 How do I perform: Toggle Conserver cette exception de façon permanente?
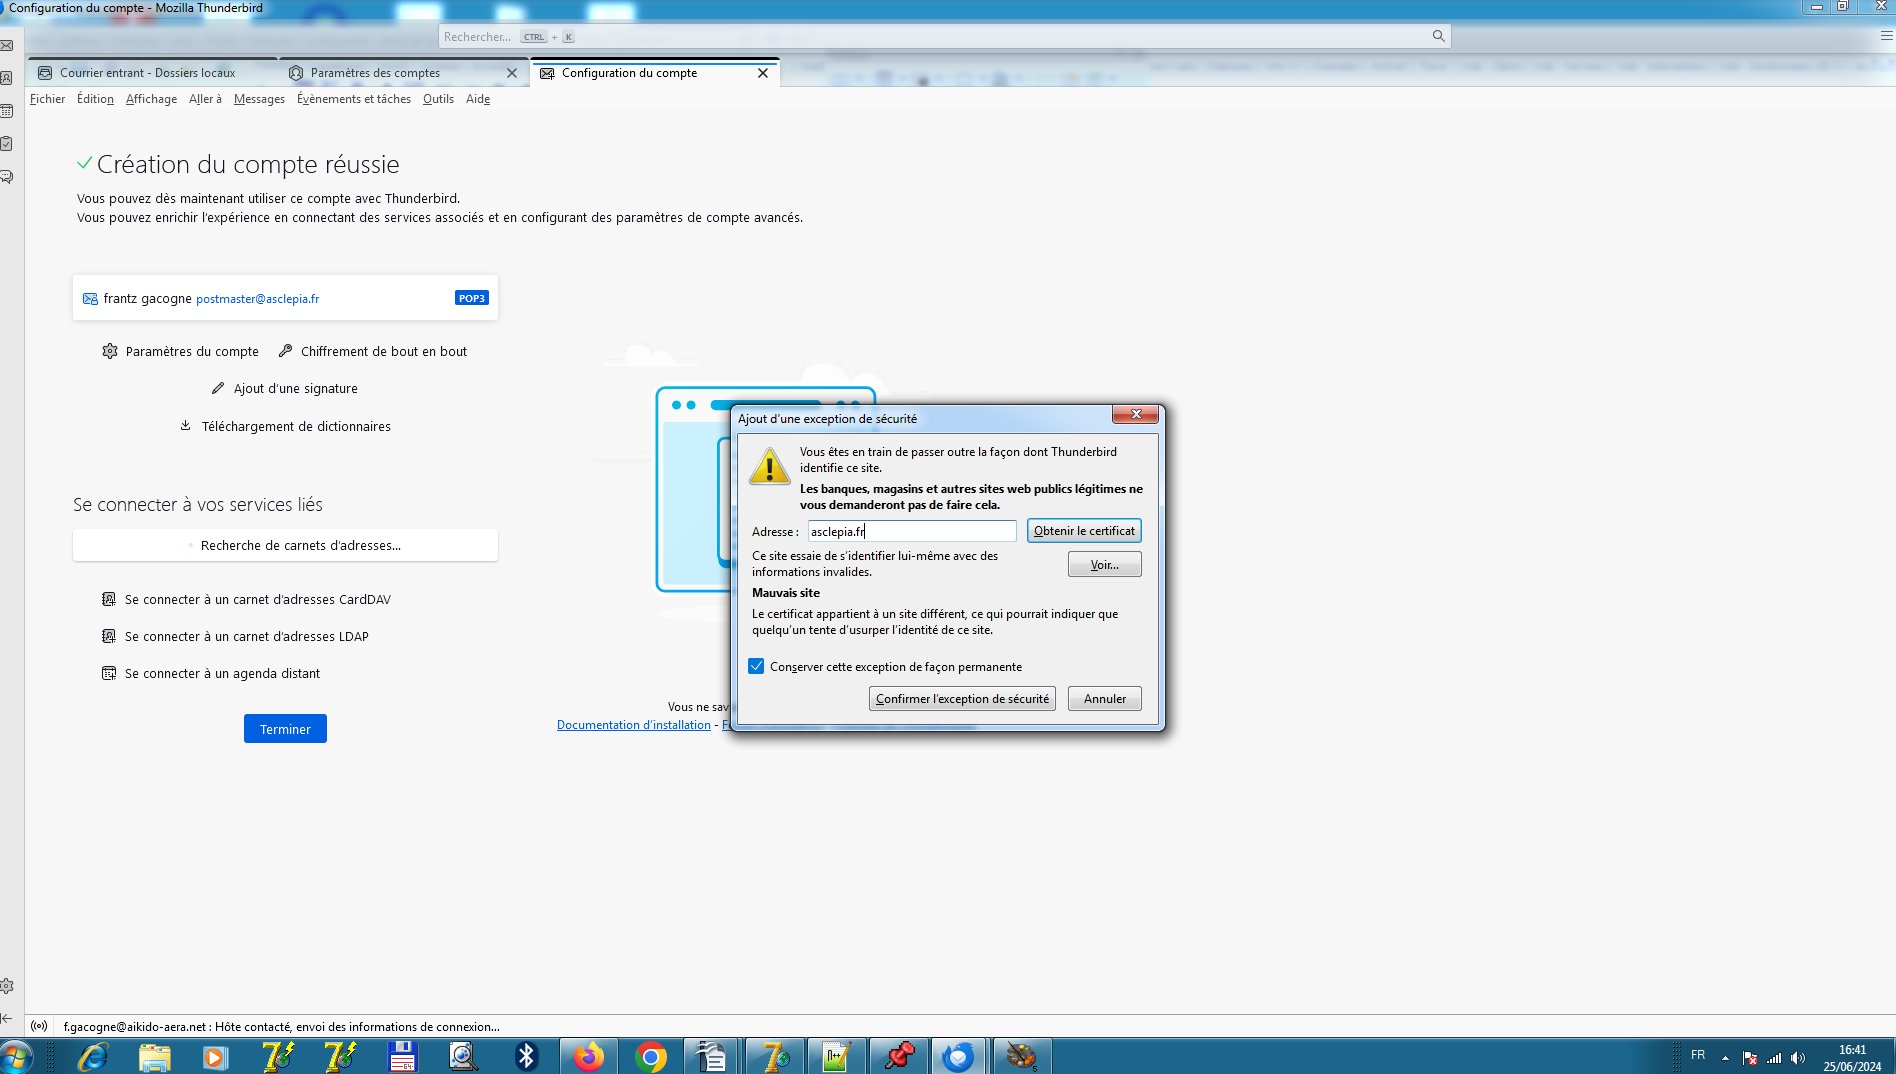click(x=757, y=667)
